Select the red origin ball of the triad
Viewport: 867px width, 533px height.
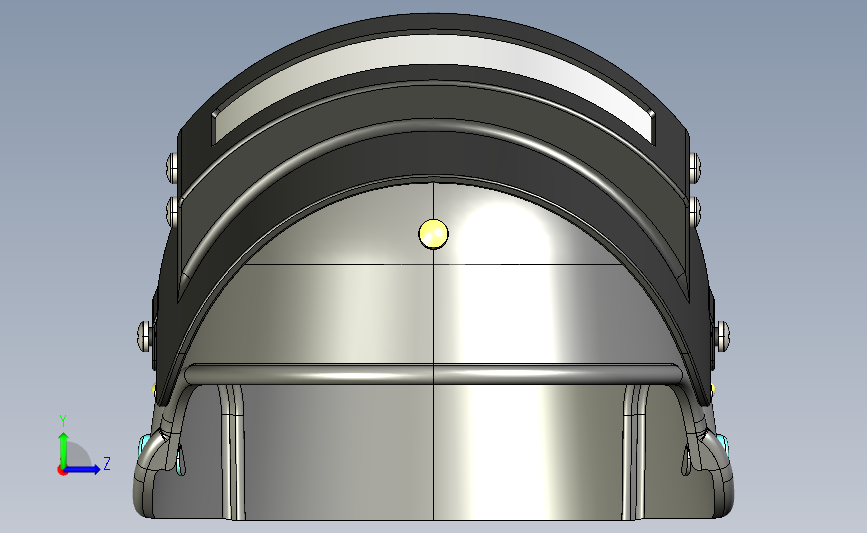click(62, 471)
